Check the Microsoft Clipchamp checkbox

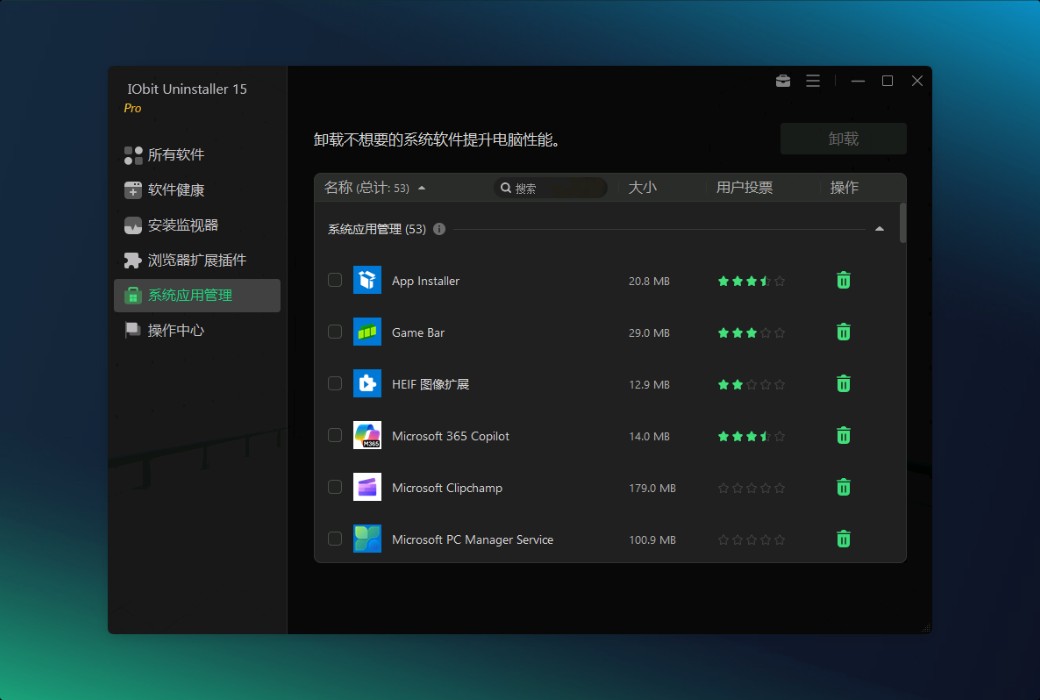click(335, 487)
